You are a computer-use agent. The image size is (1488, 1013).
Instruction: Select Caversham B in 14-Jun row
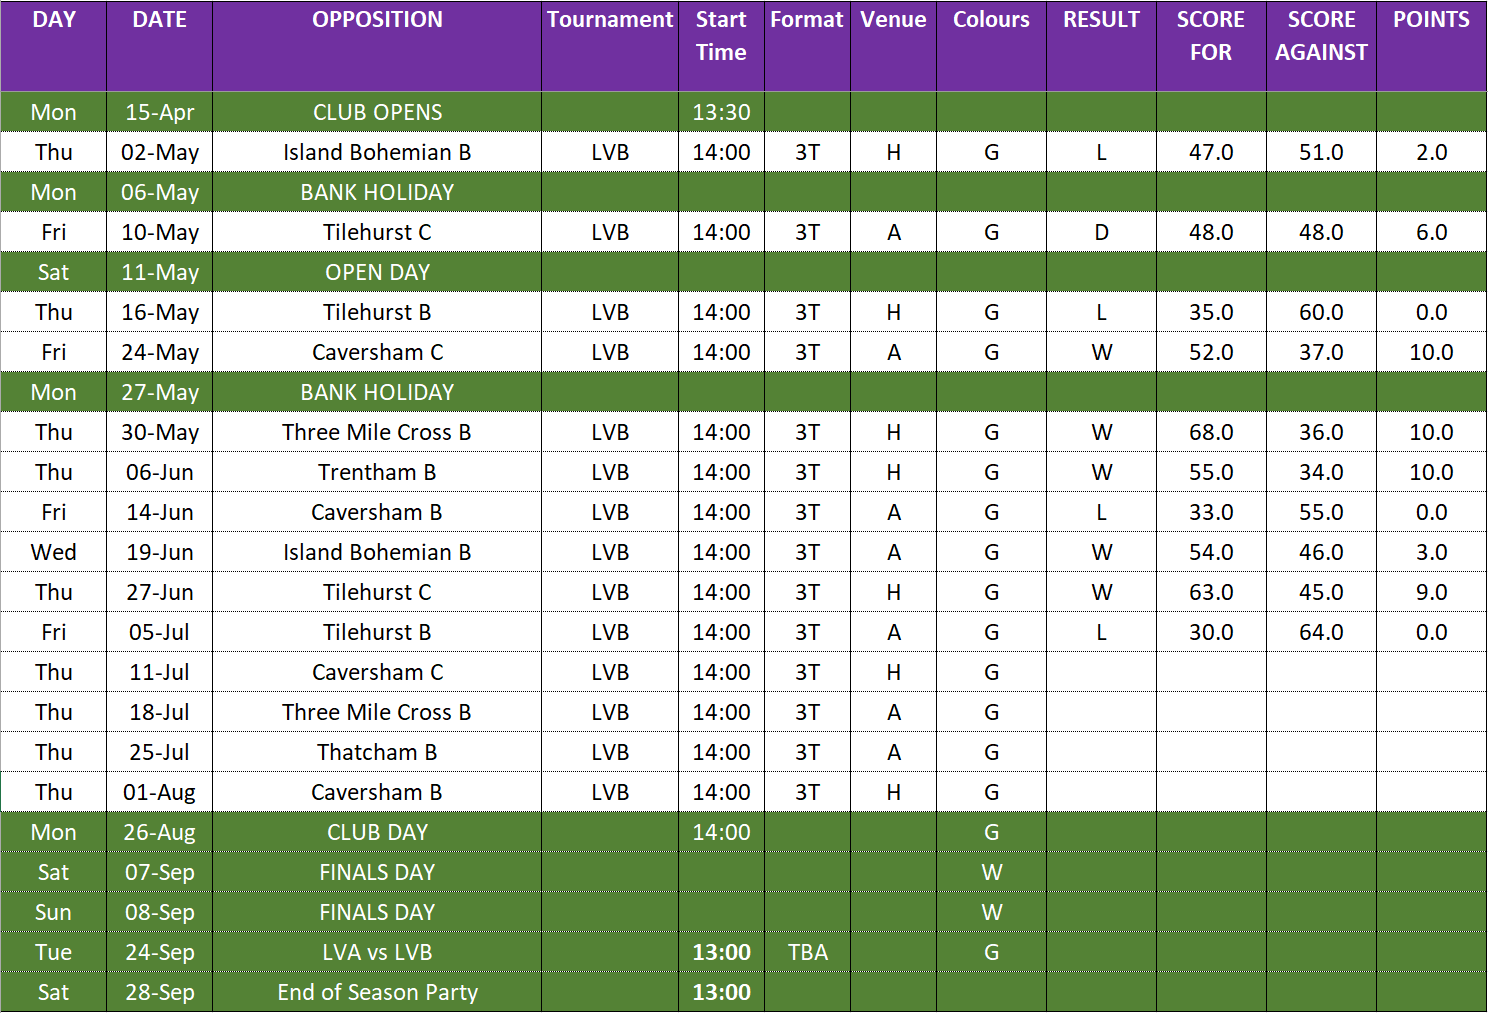[377, 512]
